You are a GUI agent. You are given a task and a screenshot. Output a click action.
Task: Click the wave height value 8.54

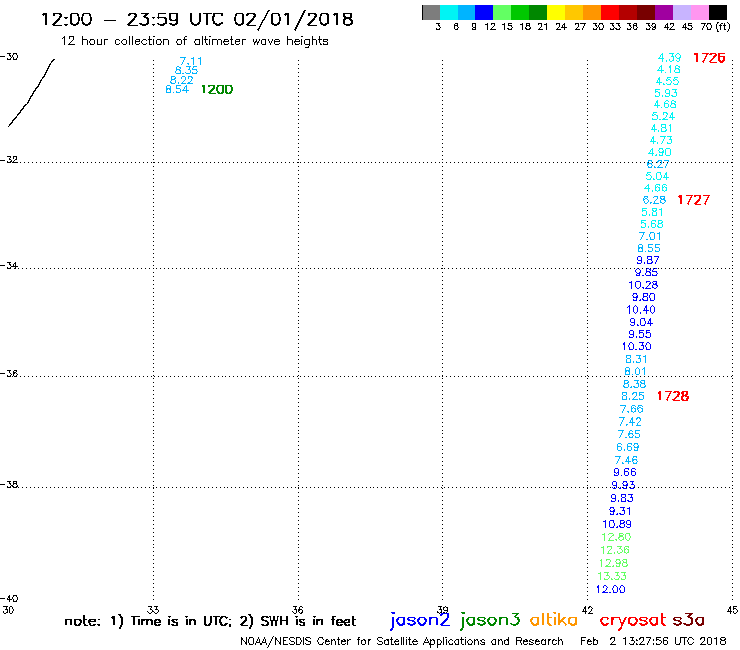click(x=177, y=89)
